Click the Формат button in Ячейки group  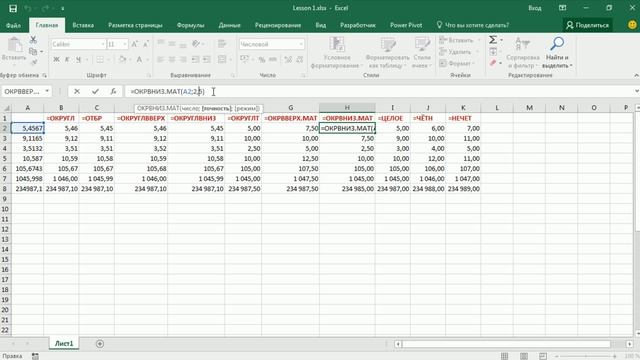point(456,63)
